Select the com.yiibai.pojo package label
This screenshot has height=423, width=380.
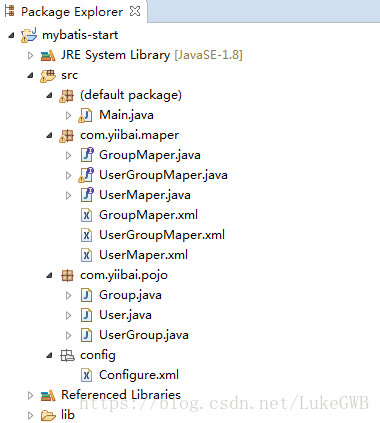124,276
